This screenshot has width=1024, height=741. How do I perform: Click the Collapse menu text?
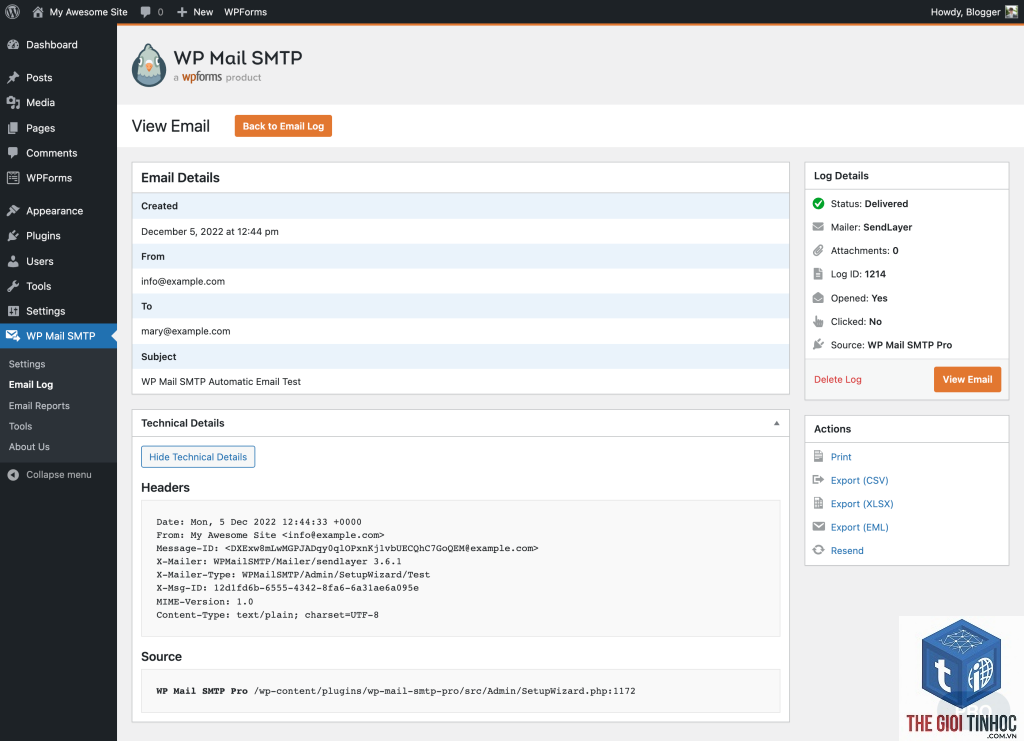click(59, 475)
